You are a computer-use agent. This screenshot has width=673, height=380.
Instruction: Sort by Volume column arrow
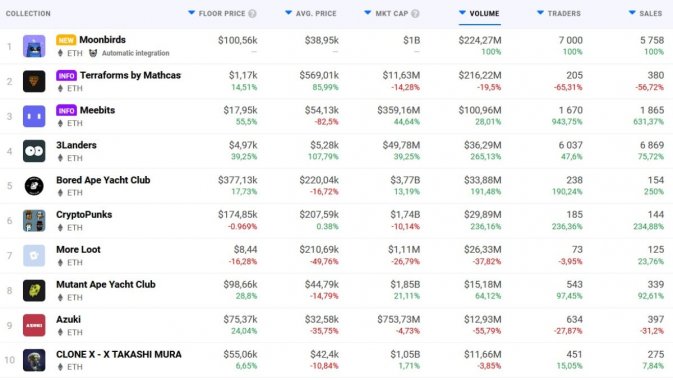click(462, 13)
